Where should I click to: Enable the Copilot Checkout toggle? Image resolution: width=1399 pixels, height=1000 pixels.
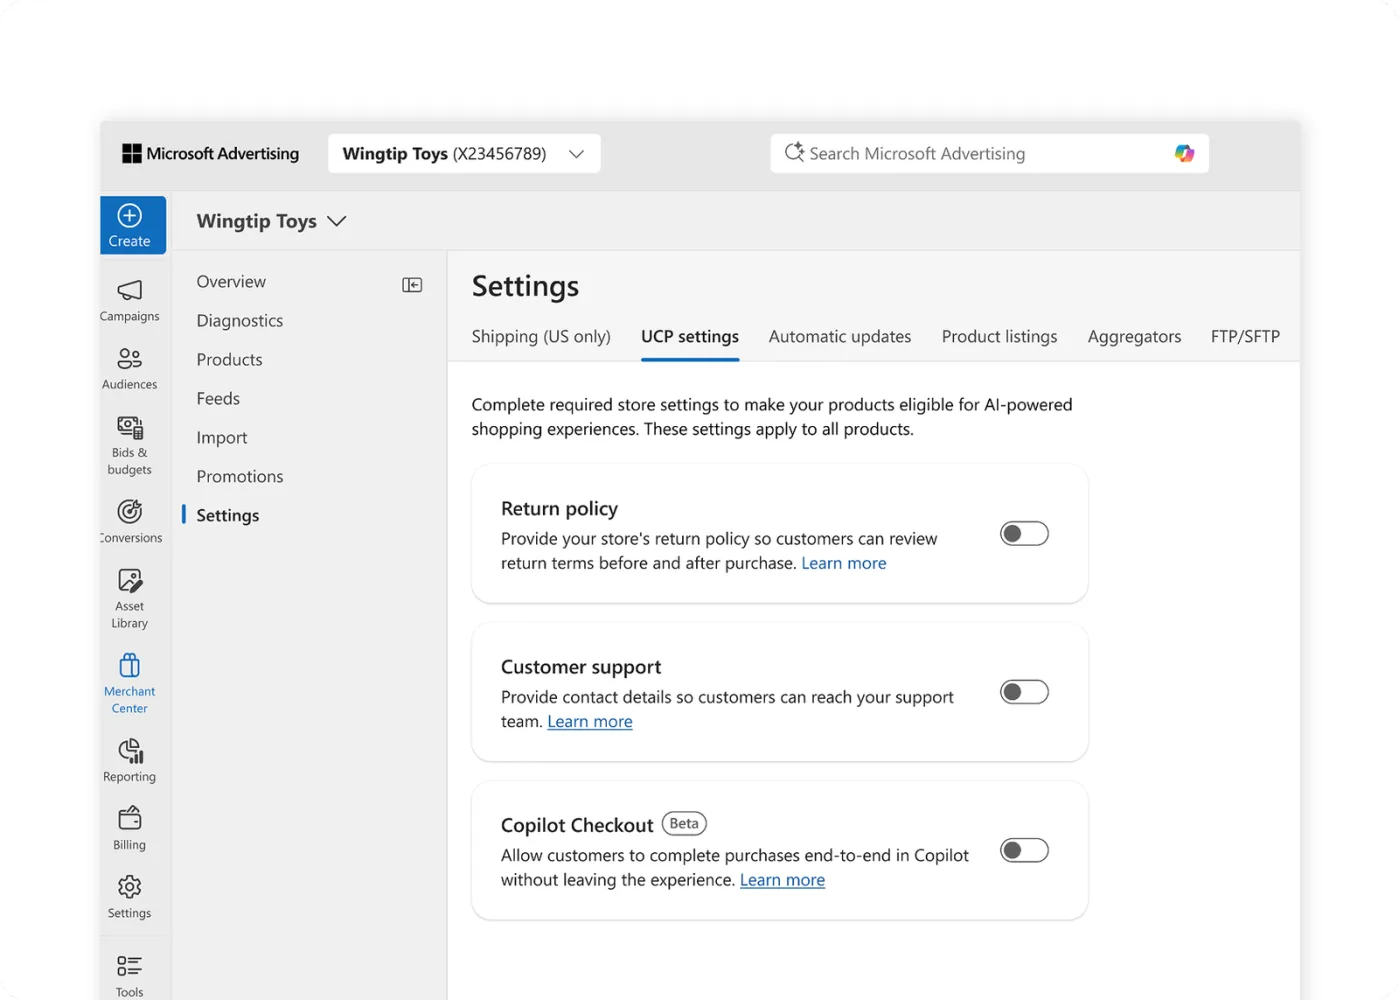click(x=1024, y=850)
